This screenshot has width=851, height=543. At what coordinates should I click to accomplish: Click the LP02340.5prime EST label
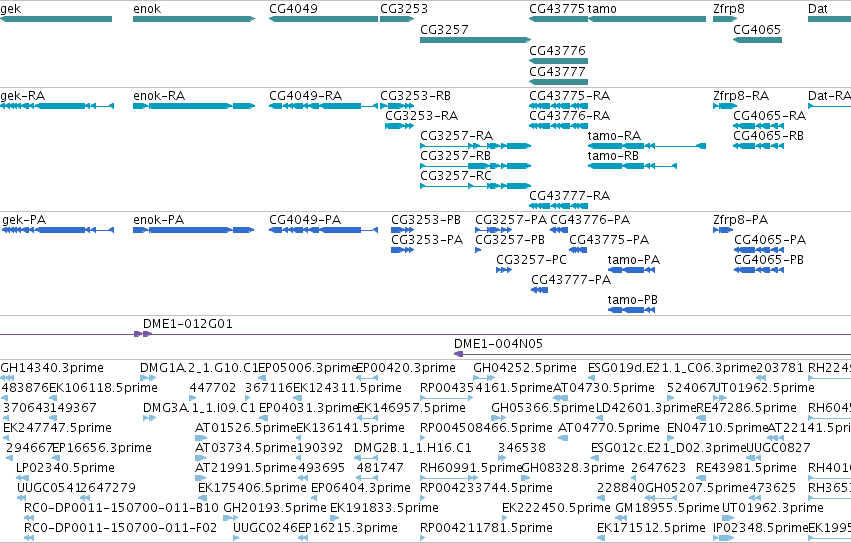(x=65, y=468)
